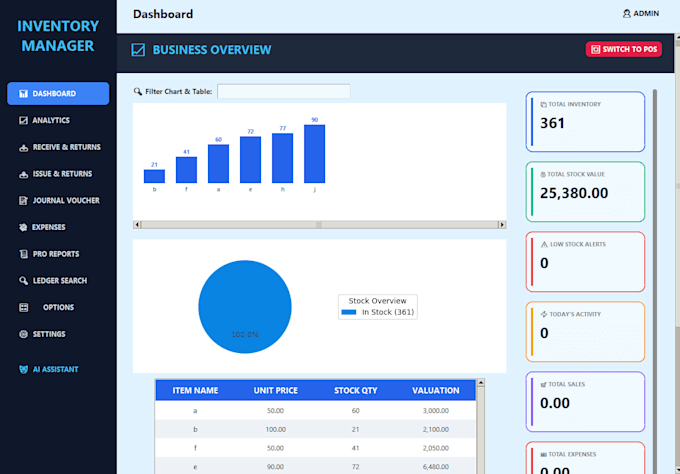
Task: Click the Total Sales icon
Action: pos(543,385)
